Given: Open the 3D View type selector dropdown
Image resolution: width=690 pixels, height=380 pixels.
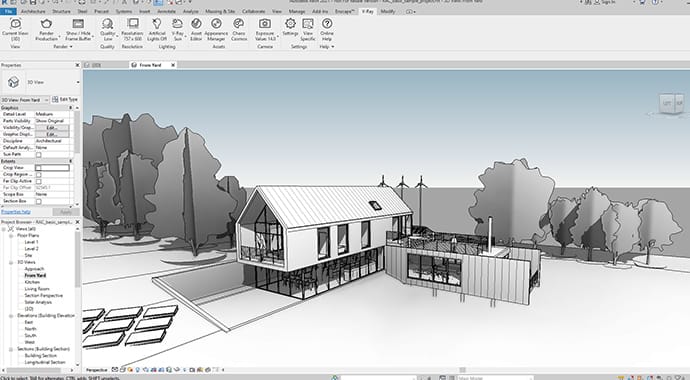Looking at the screenshot, I should pyautogui.click(x=78, y=82).
